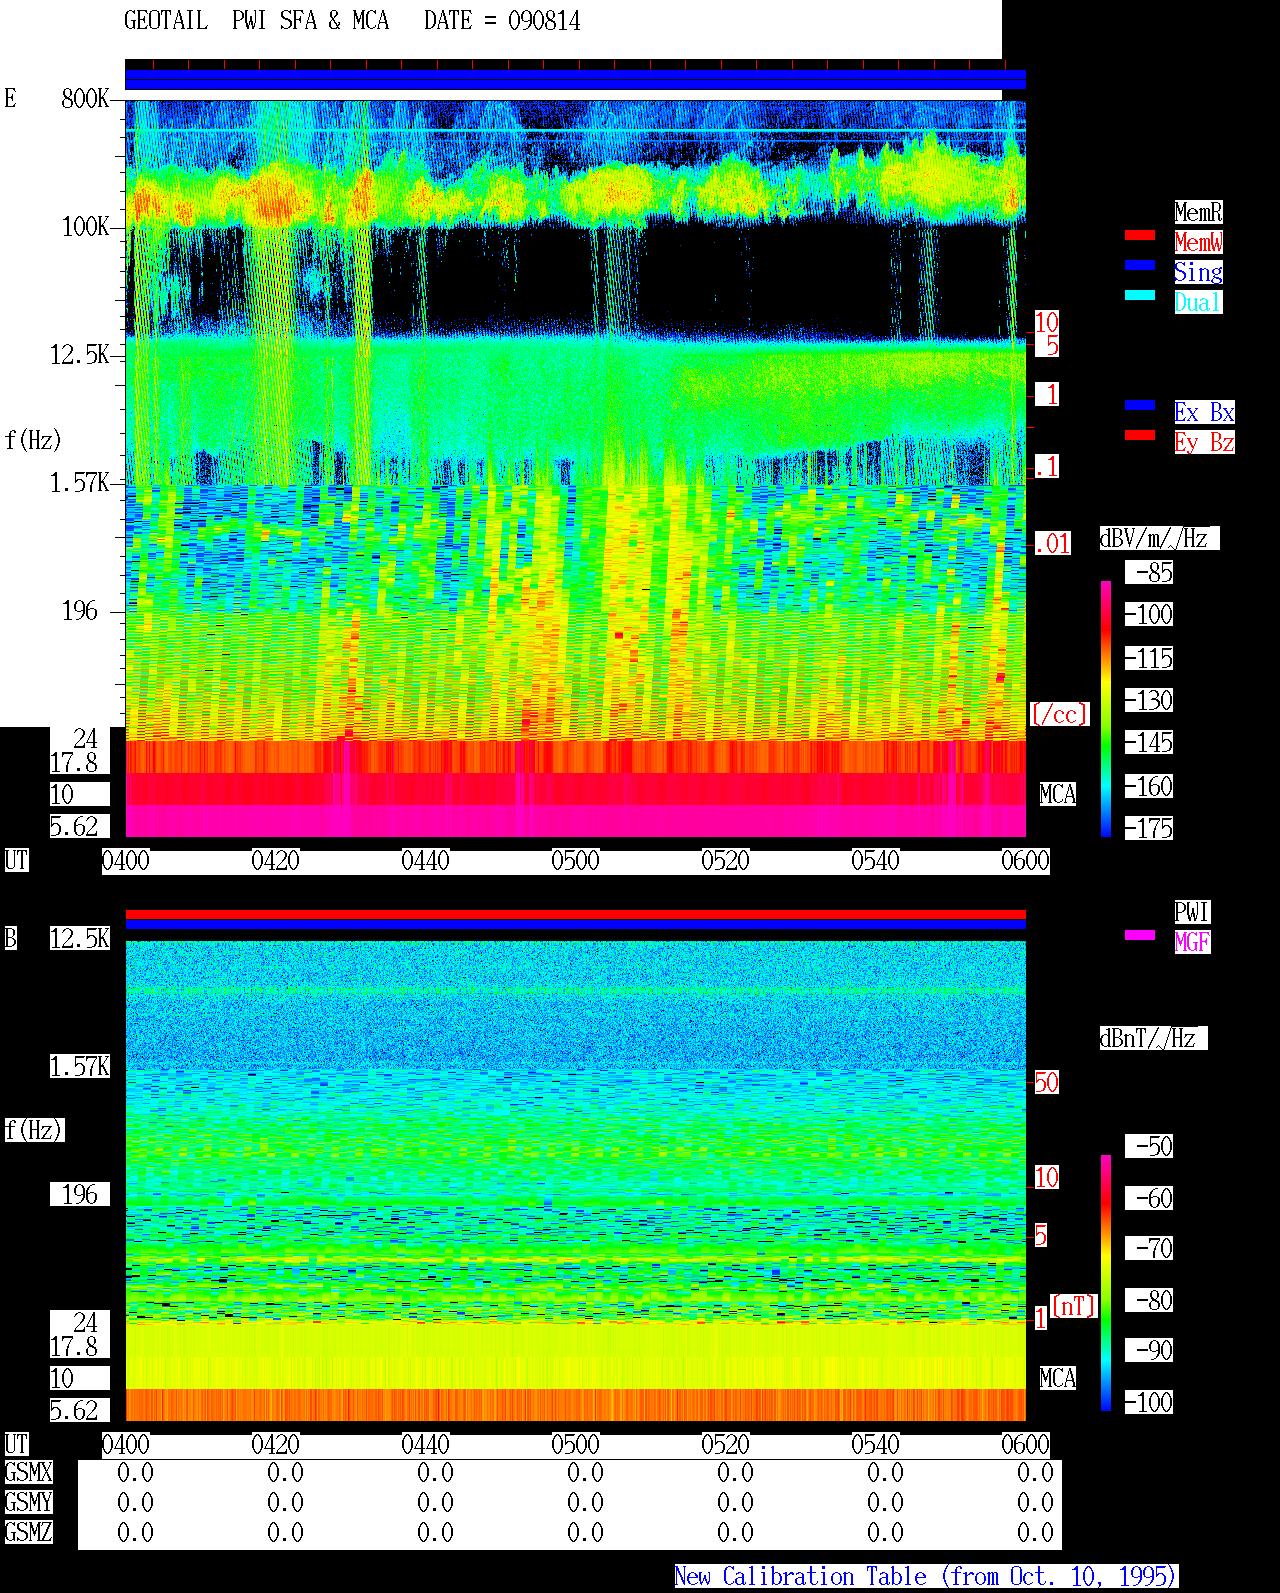Click the 800K frequency label on E panel

point(85,99)
